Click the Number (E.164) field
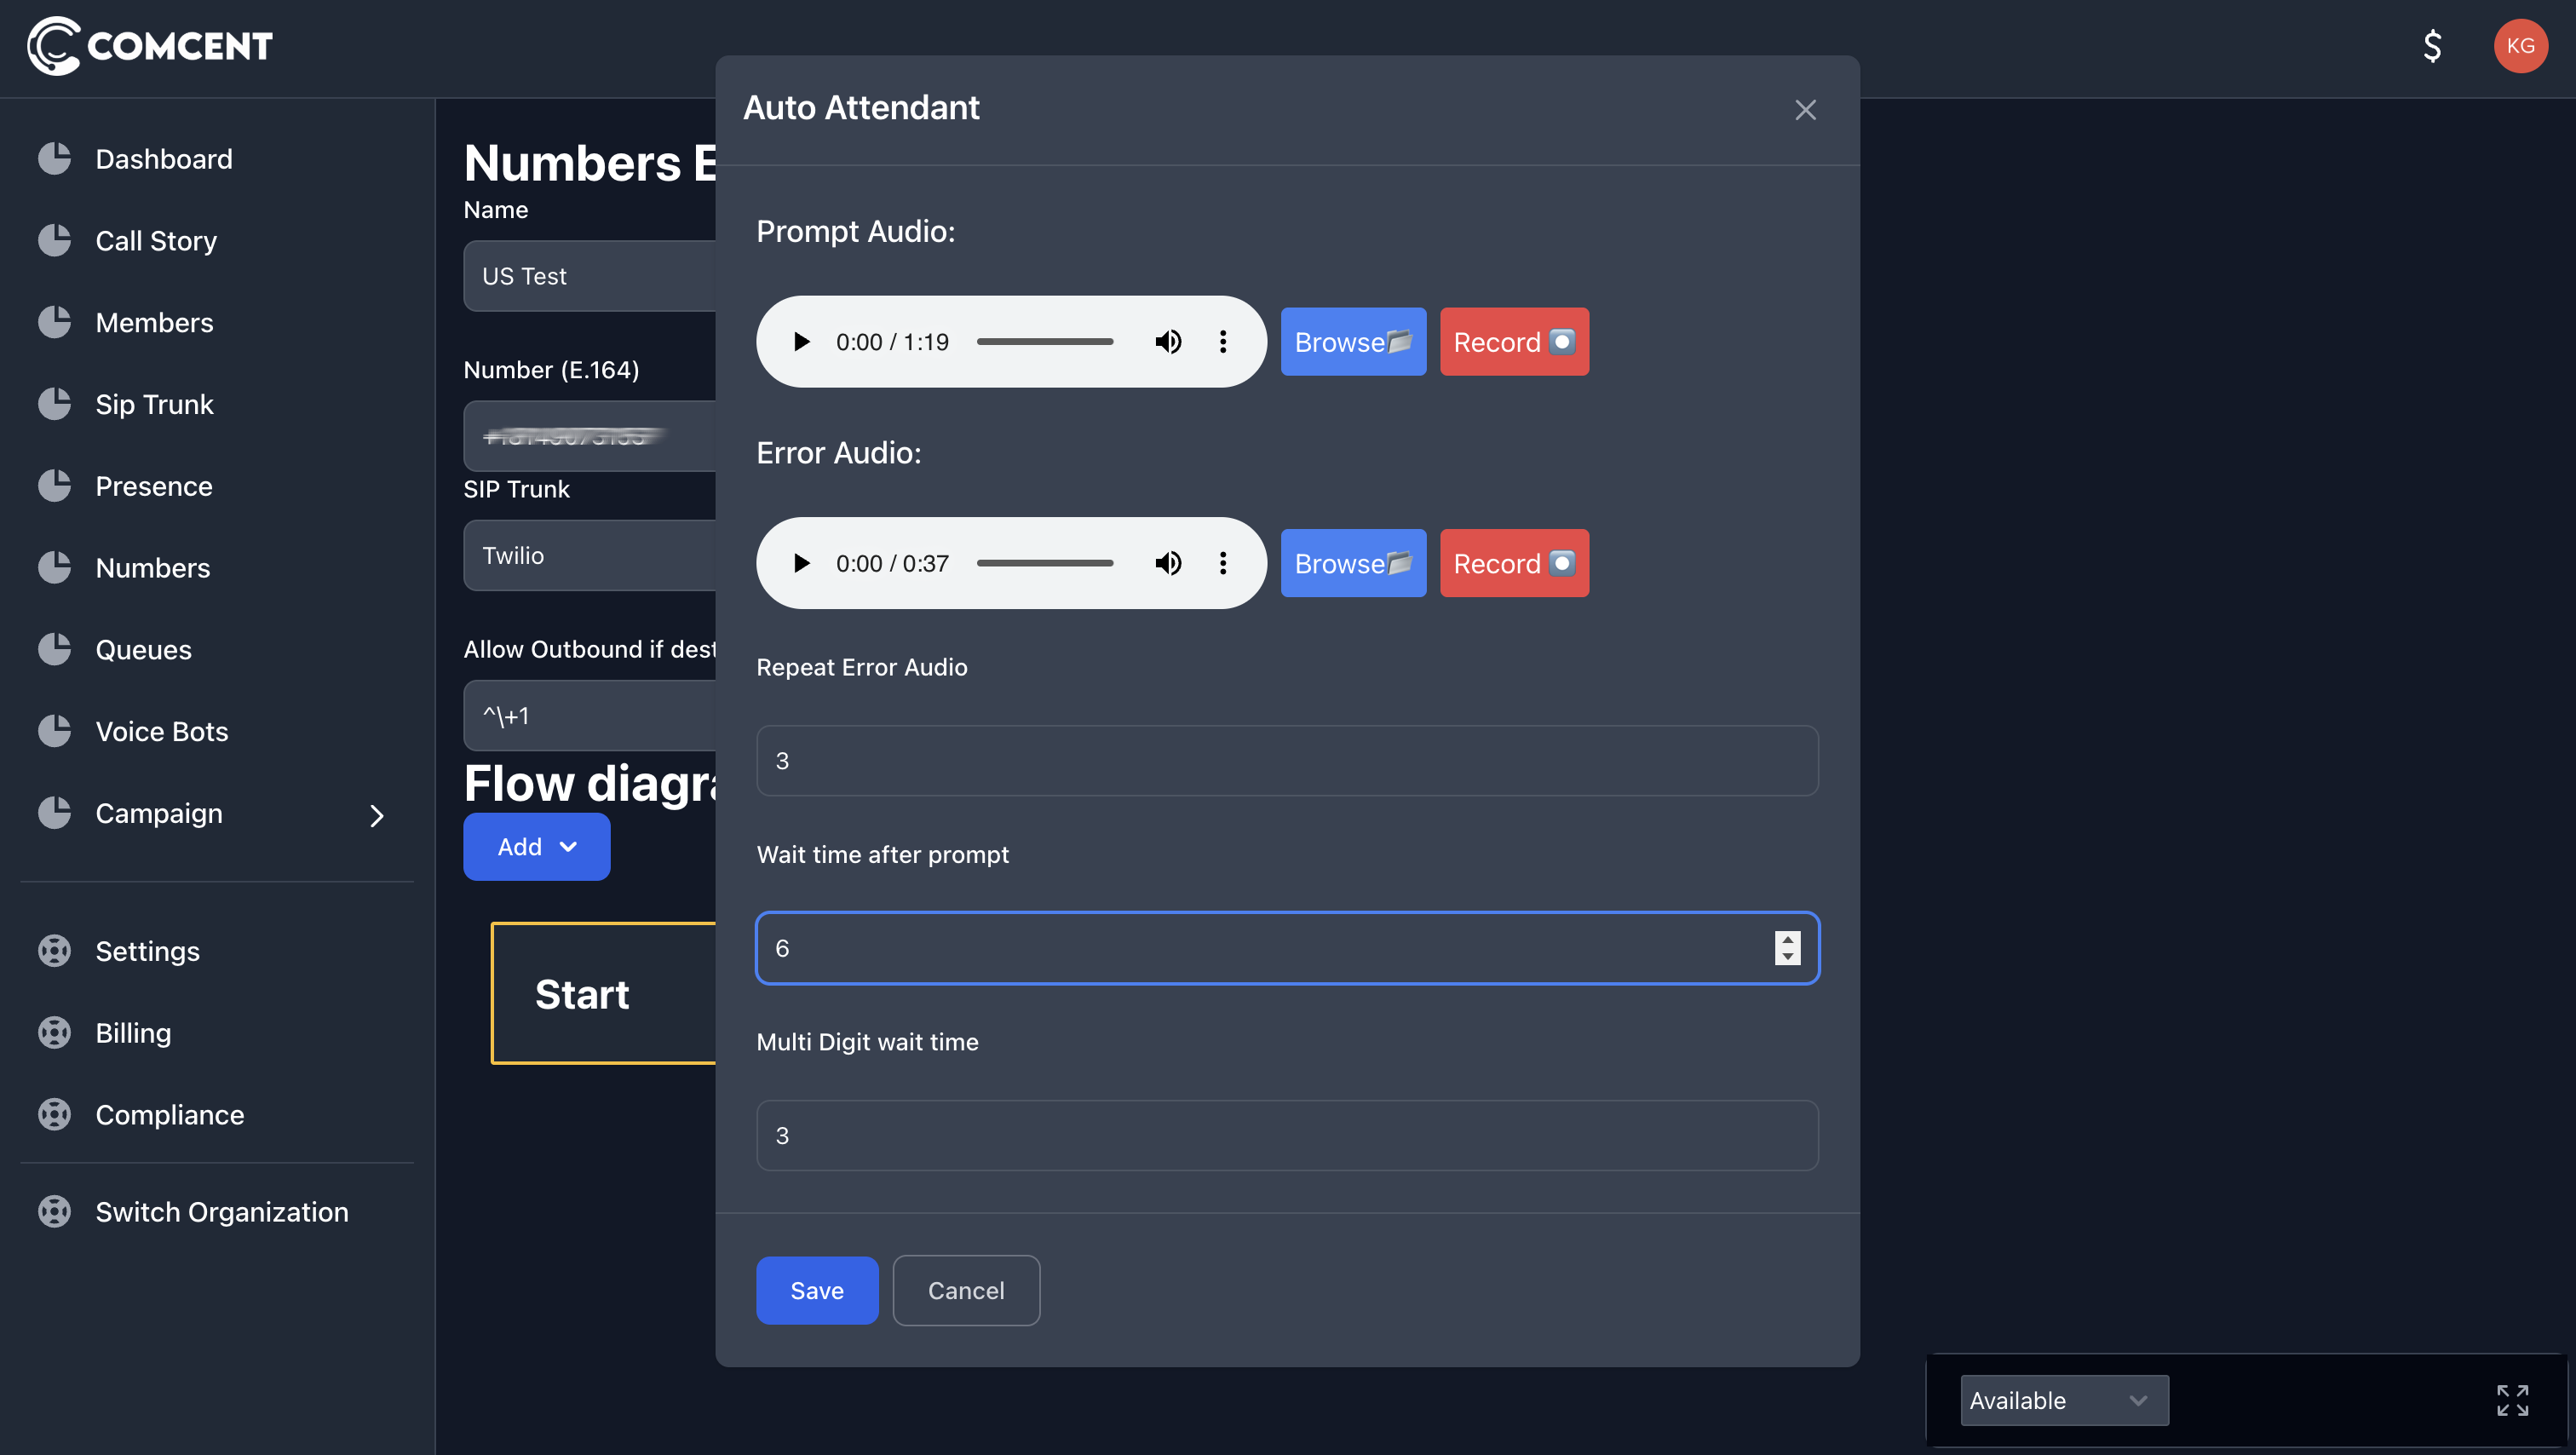The image size is (2576, 1455). (x=590, y=436)
